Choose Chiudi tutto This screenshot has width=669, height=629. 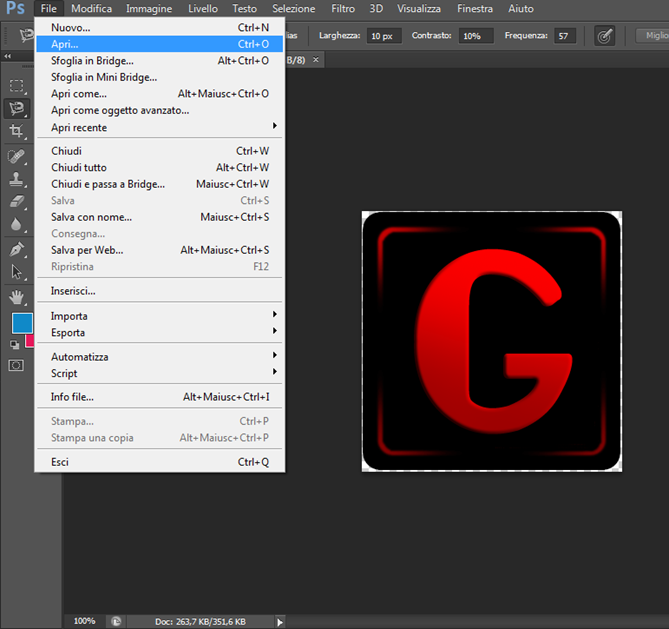(x=159, y=167)
